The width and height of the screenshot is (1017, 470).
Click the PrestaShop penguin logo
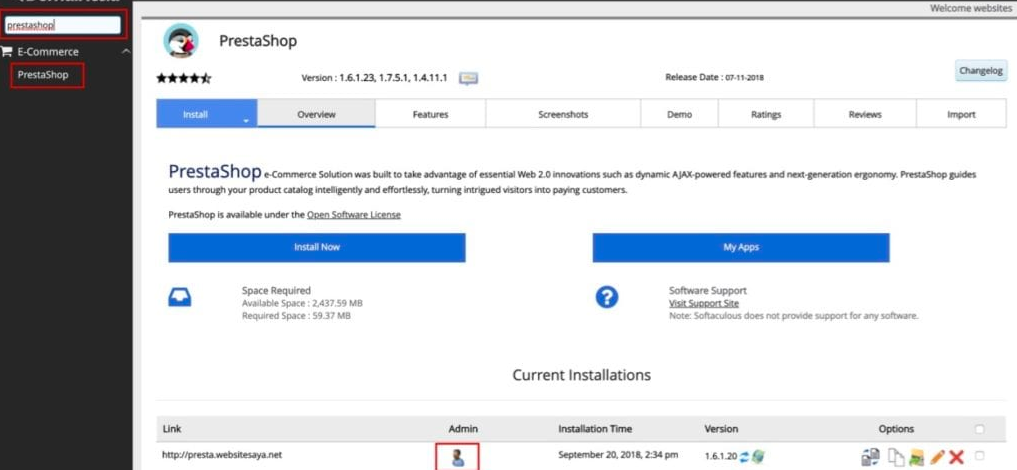click(181, 41)
